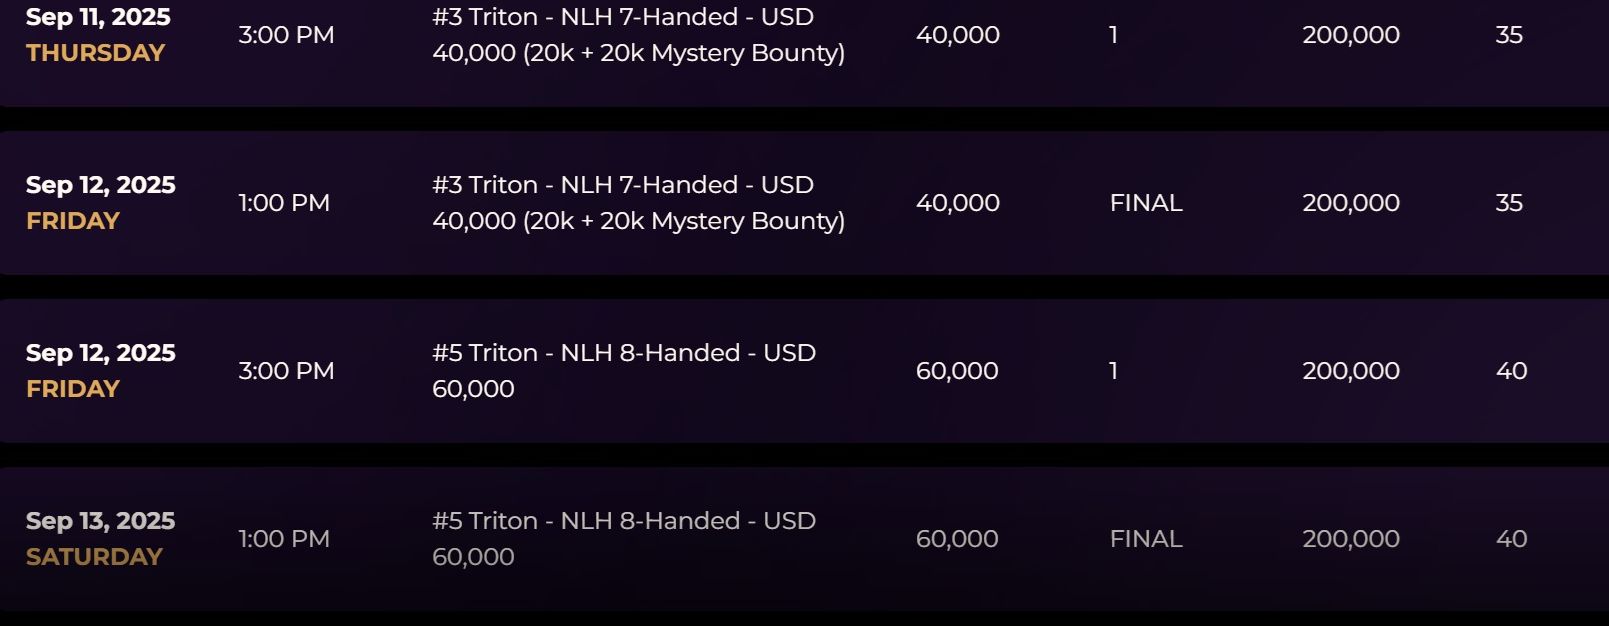
Task: Click the THURSDAY day label
Action: [x=95, y=53]
